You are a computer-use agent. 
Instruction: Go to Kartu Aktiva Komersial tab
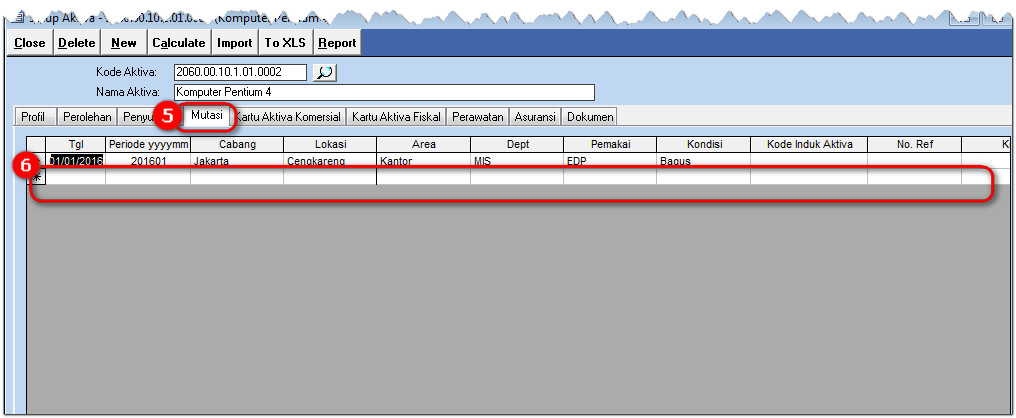click(x=290, y=117)
